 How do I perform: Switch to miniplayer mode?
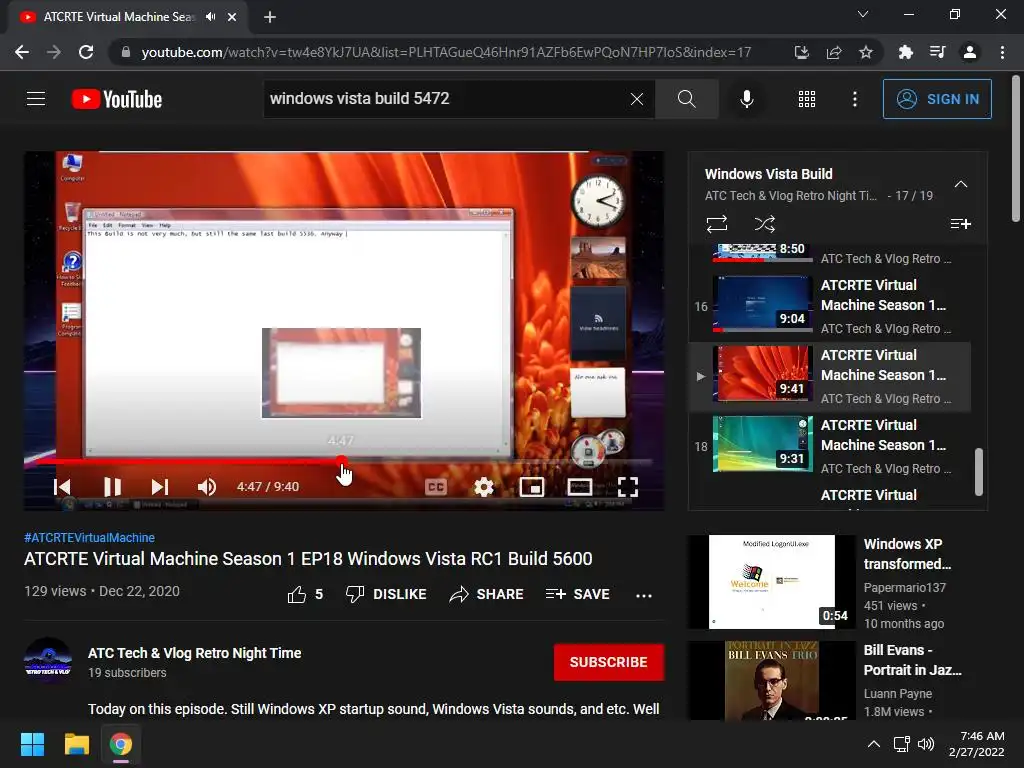(532, 487)
